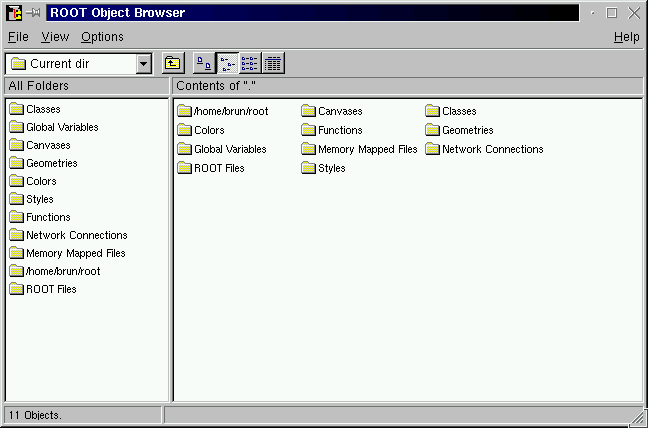
Task: Open the View menu
Action: click(x=55, y=37)
